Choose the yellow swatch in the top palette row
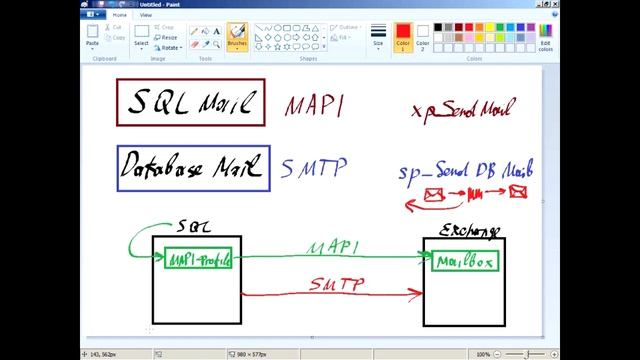 490,27
